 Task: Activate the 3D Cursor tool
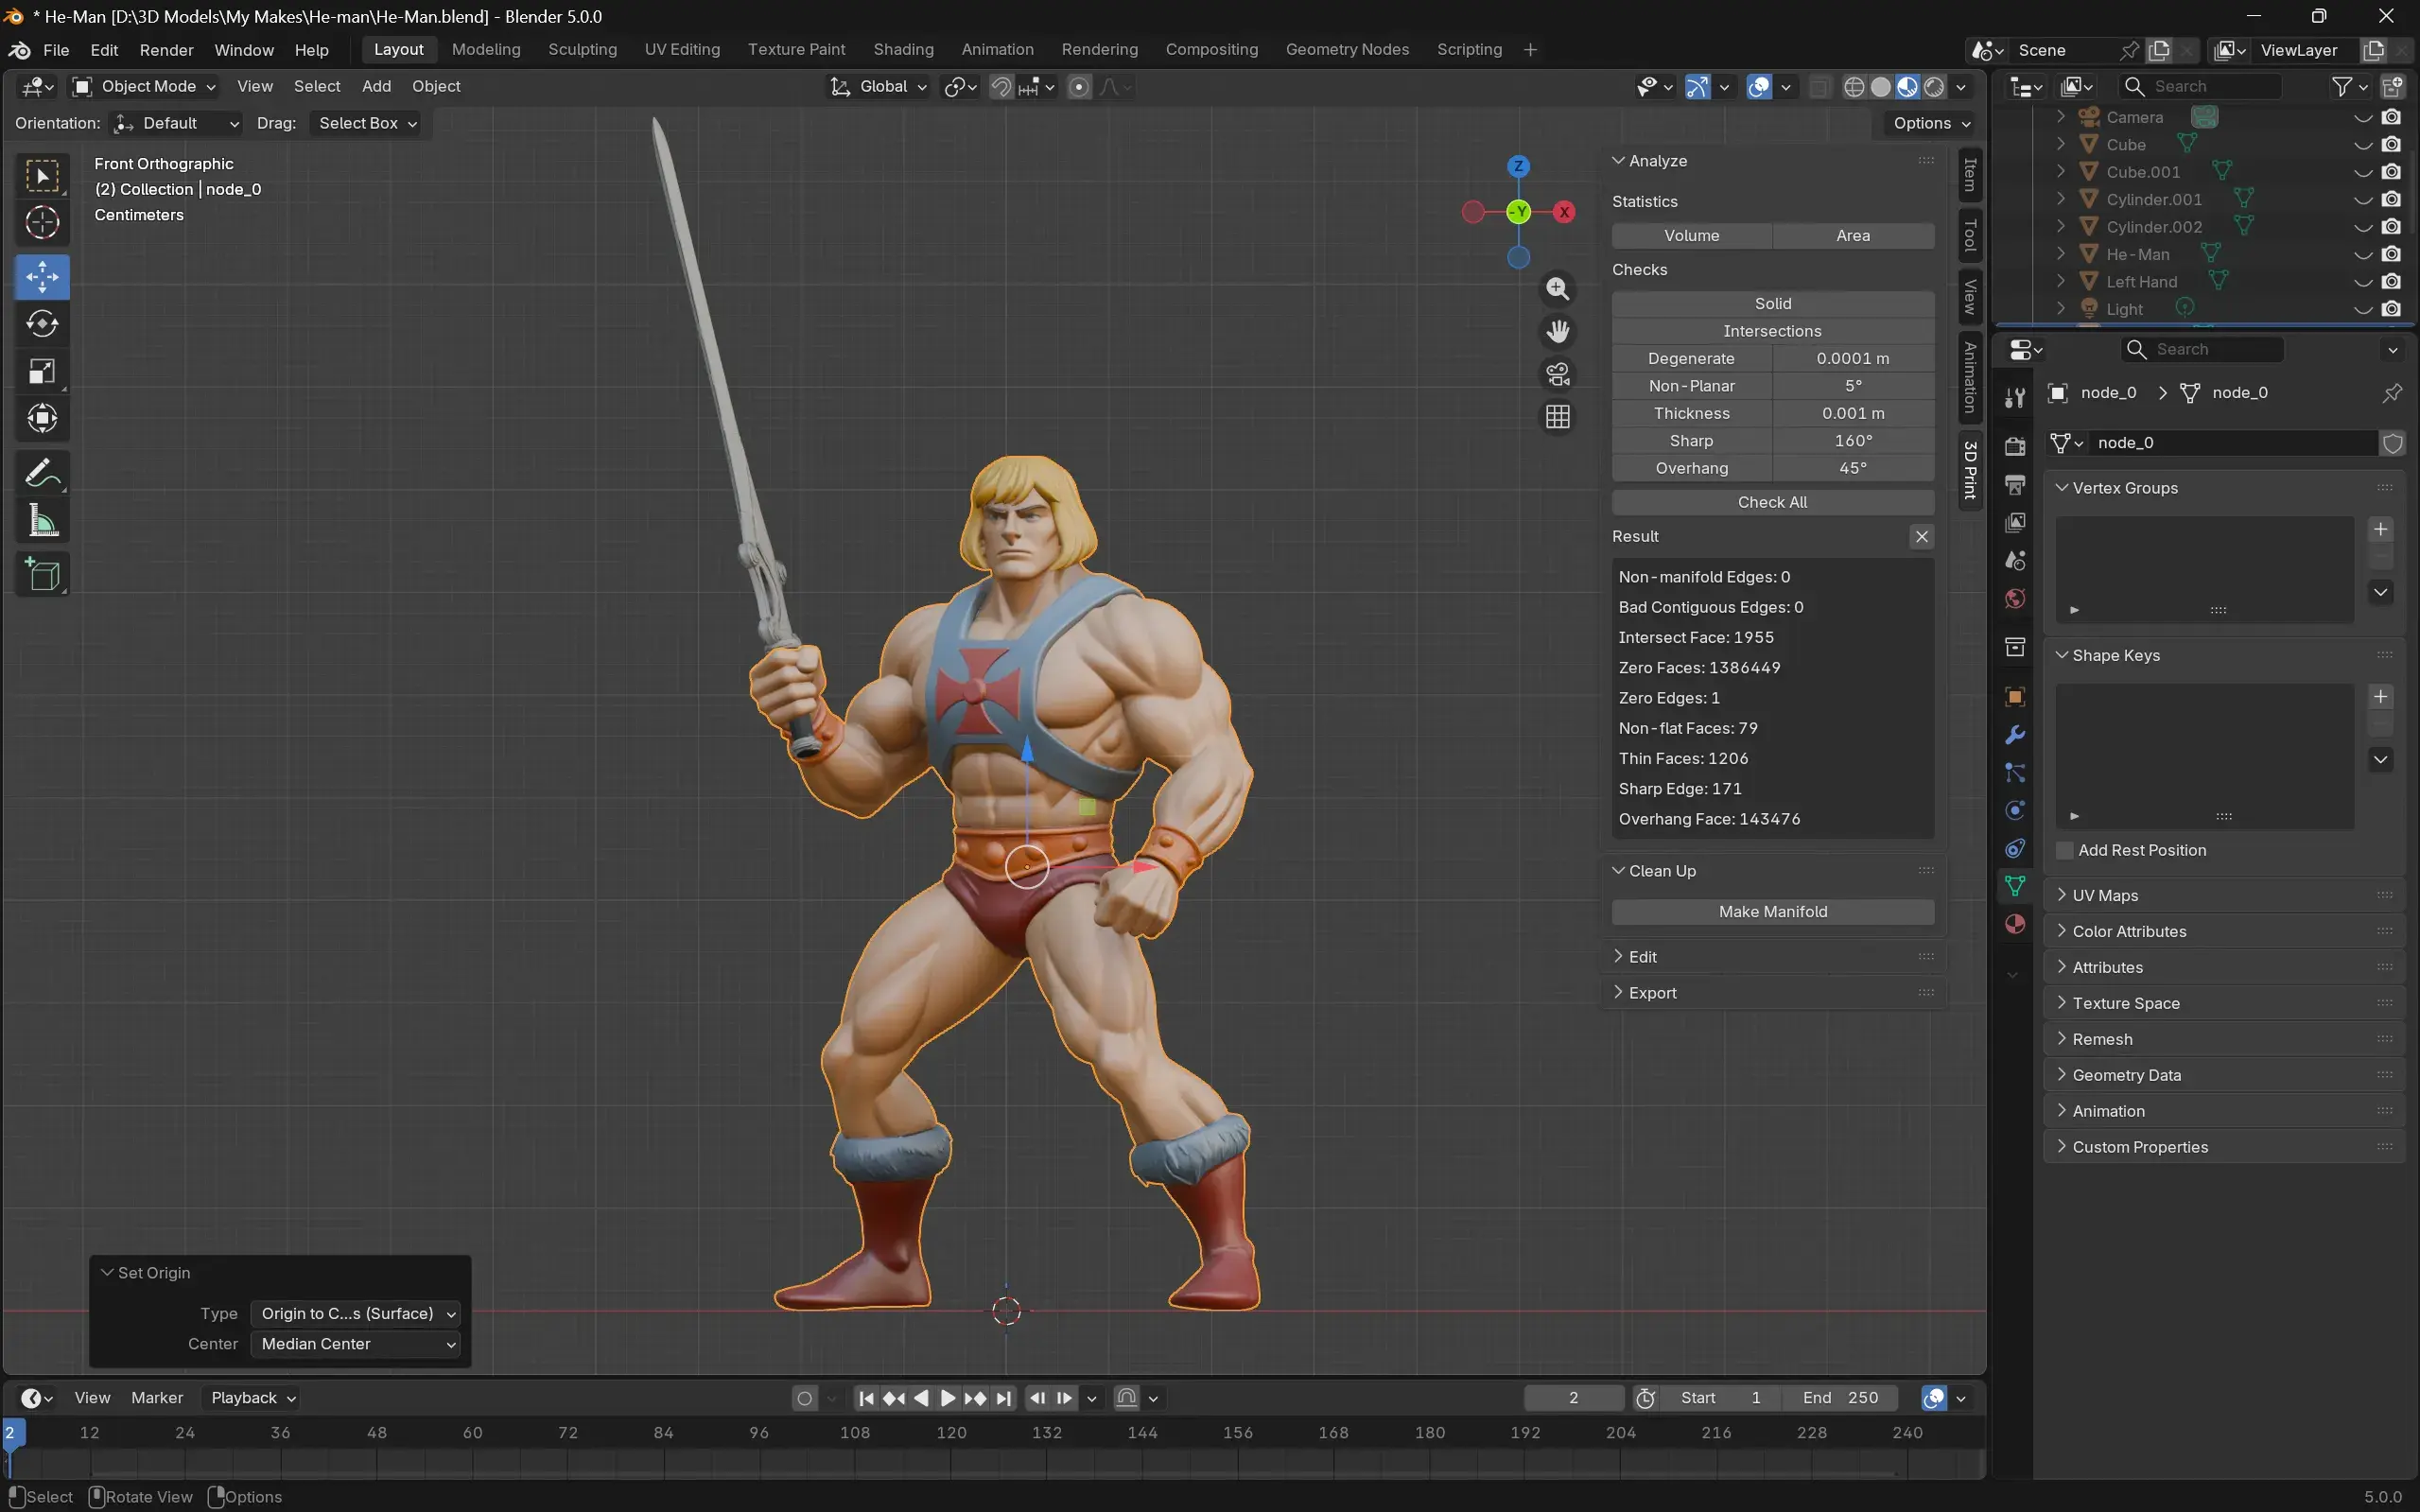42,223
